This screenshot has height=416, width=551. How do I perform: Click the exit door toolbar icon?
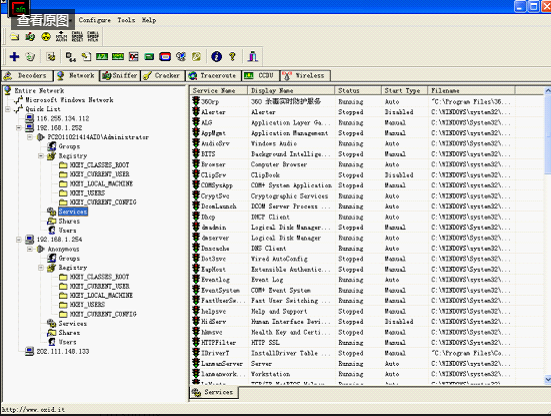coord(253,57)
